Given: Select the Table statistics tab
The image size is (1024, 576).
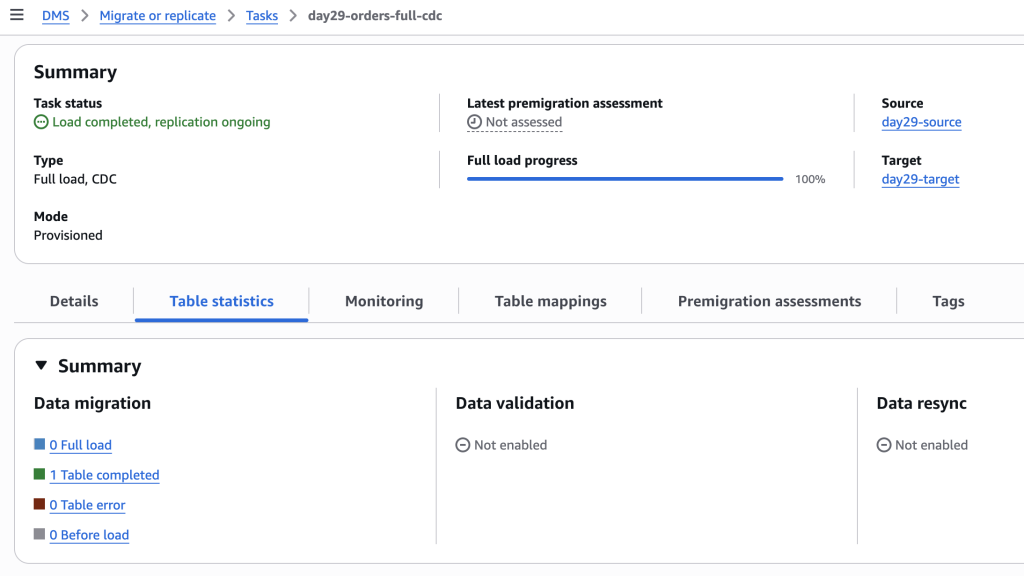Looking at the screenshot, I should tap(221, 301).
